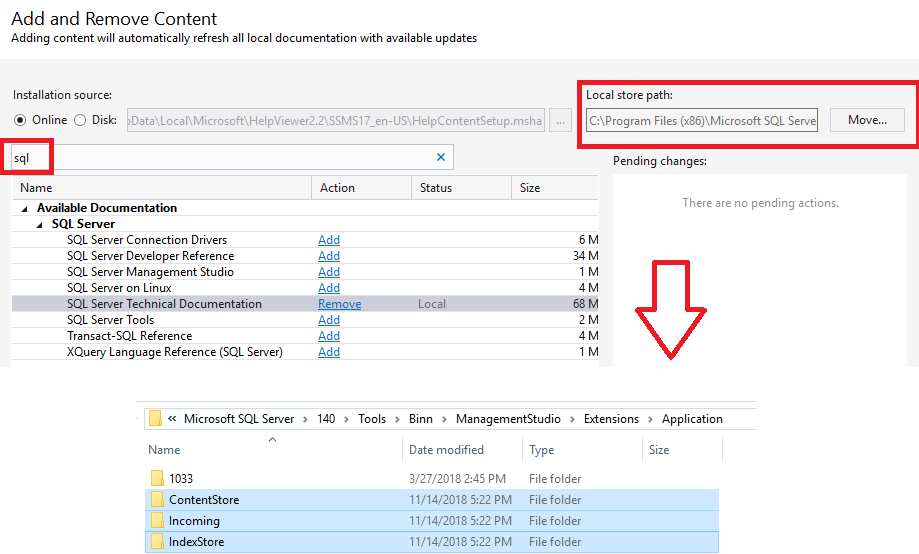Open dropdown arrow after ManagementStudio breadcrumb

(x=572, y=419)
